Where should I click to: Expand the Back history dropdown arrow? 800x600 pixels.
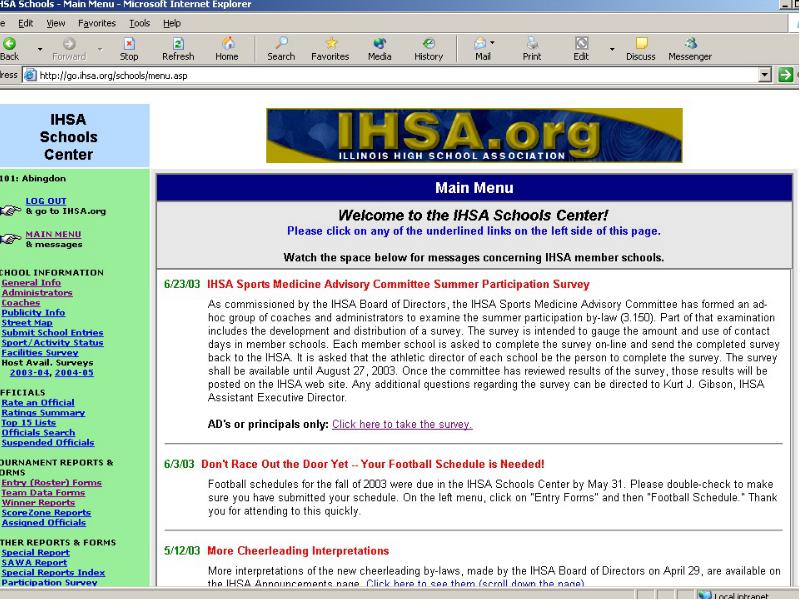tap(40, 49)
